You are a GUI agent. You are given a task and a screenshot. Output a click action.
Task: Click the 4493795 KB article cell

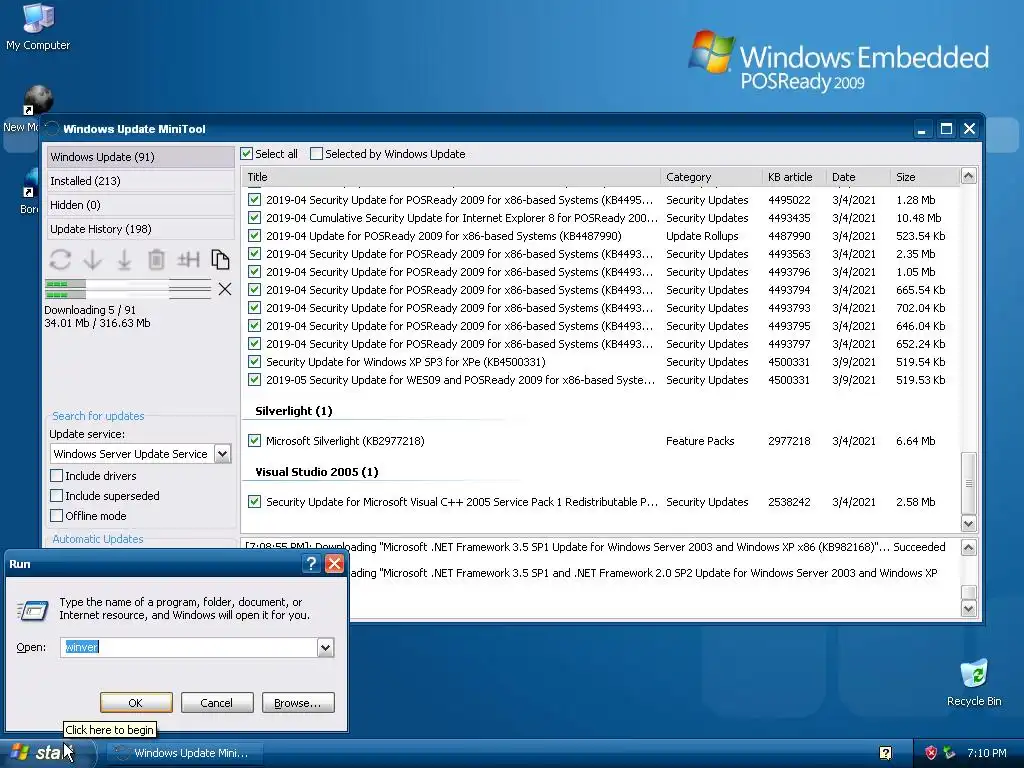coord(789,326)
